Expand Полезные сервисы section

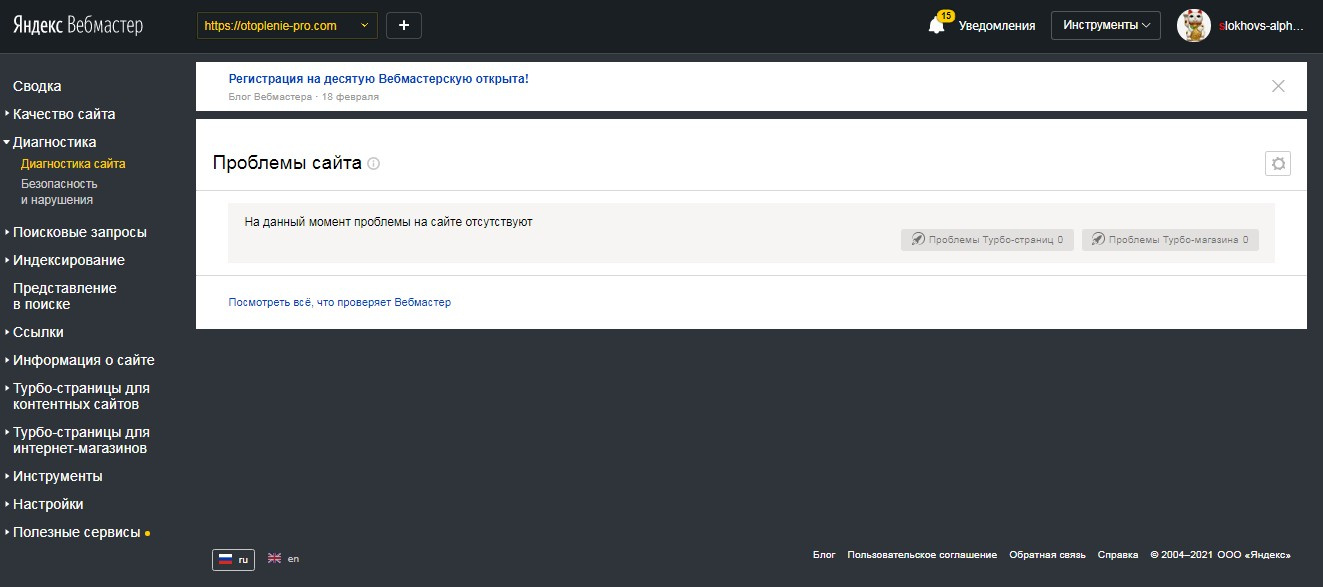76,532
